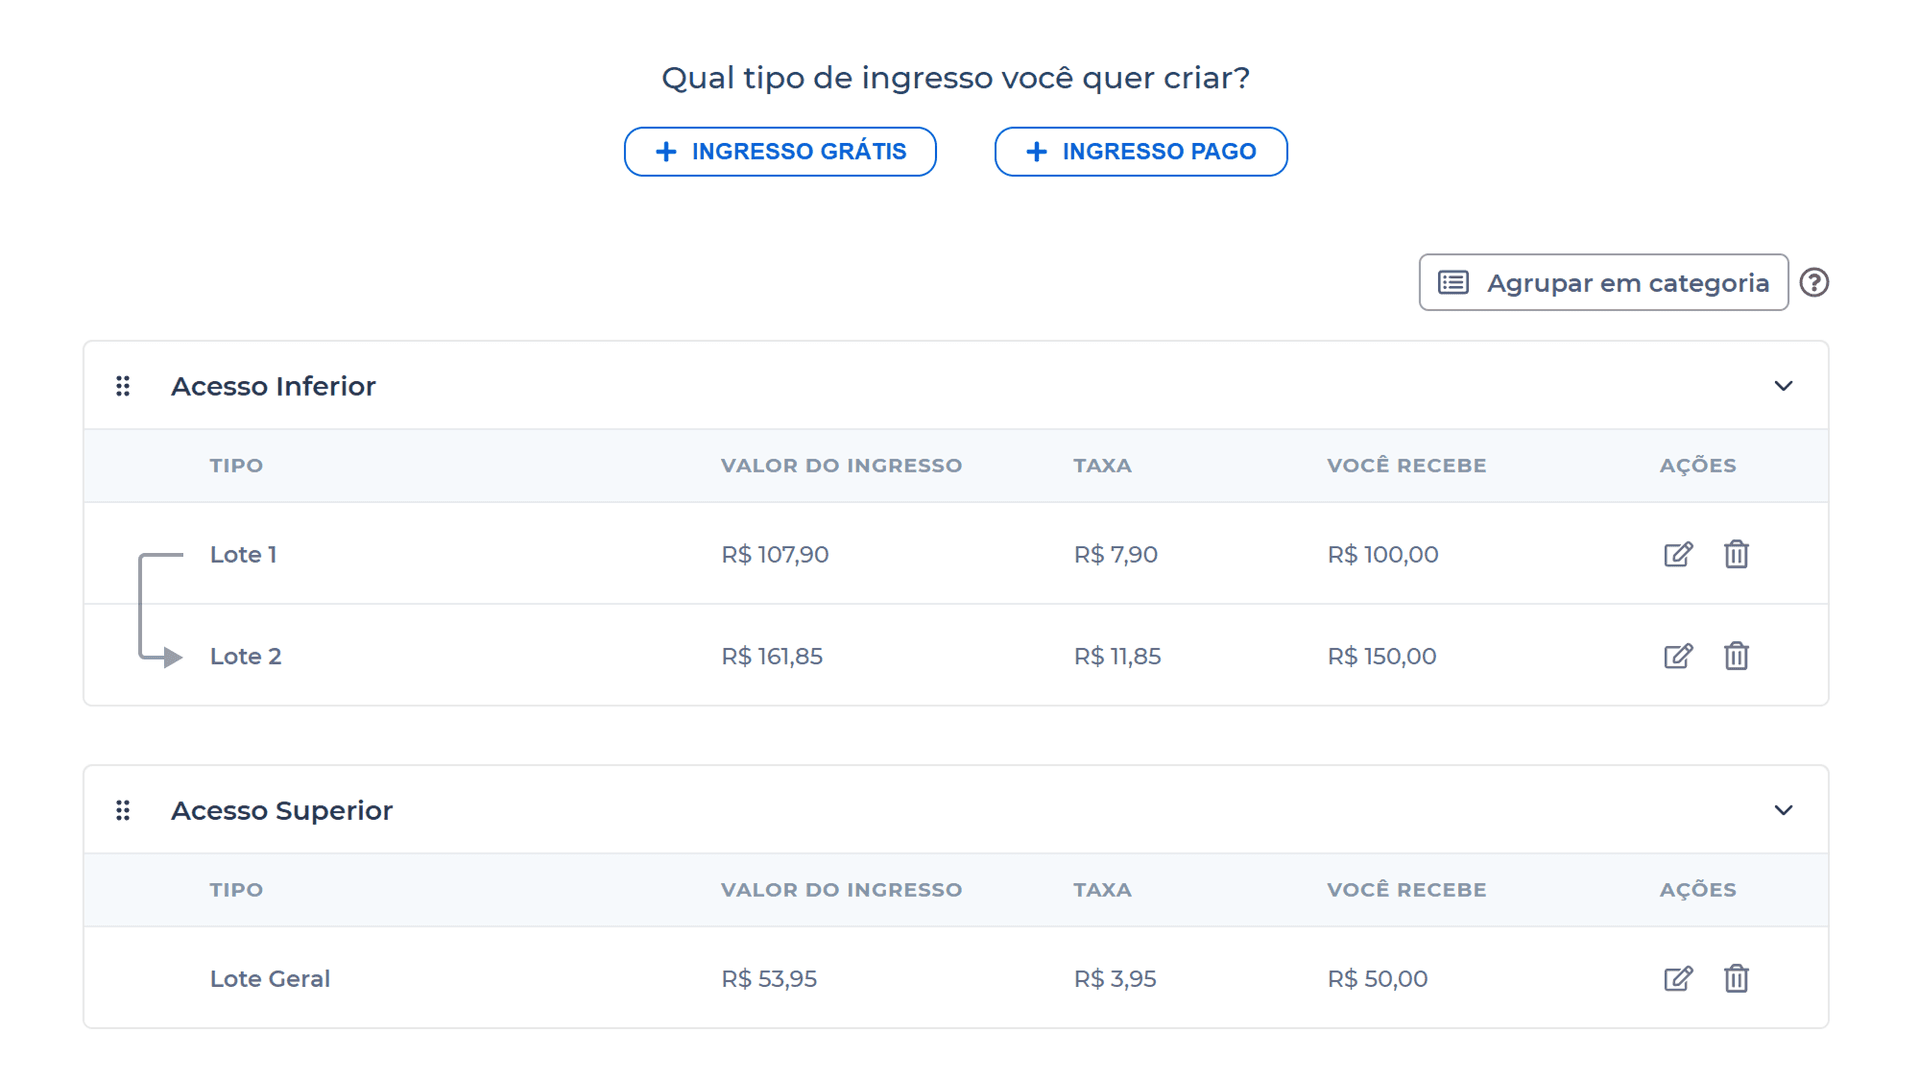Click Agrupar em categoria button
Image resolution: width=1920 pixels, height=1079 pixels.
(x=1603, y=283)
